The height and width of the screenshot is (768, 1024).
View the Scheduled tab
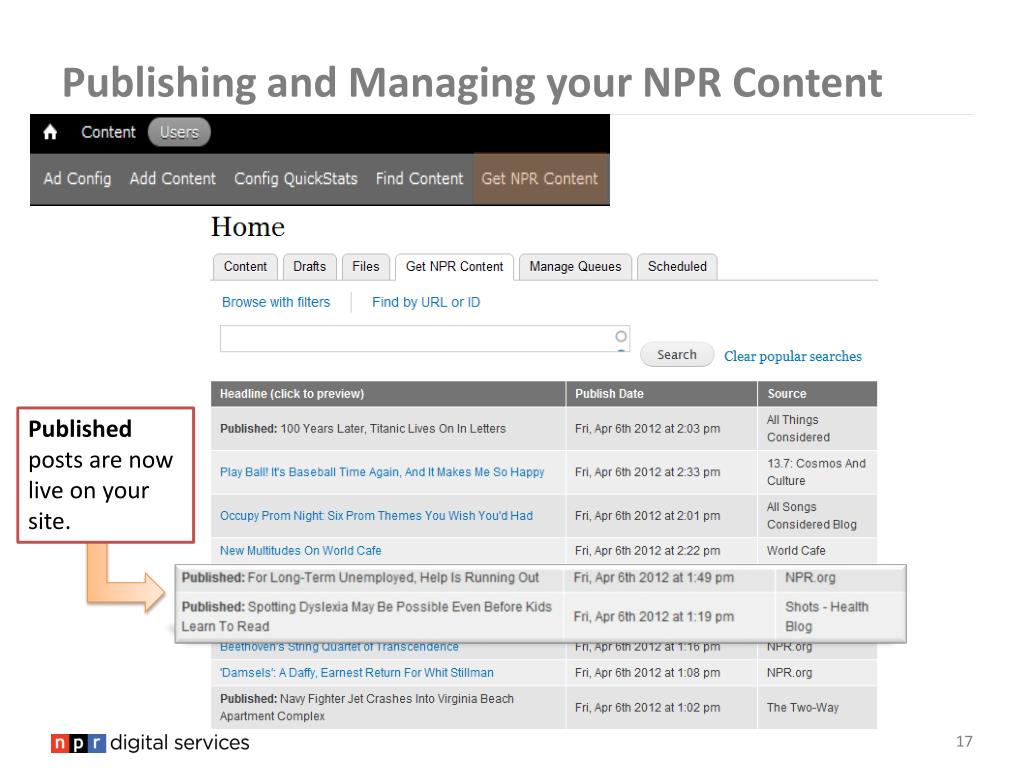[677, 266]
